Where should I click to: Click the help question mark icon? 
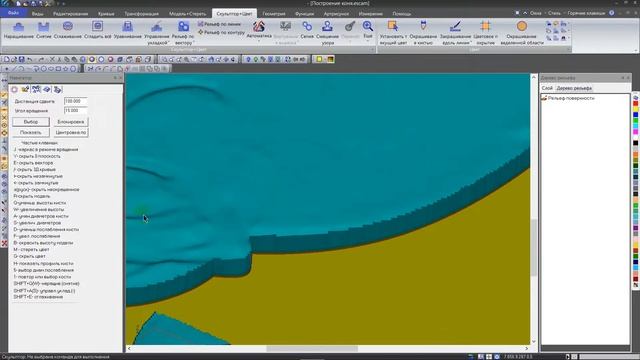(x=611, y=13)
